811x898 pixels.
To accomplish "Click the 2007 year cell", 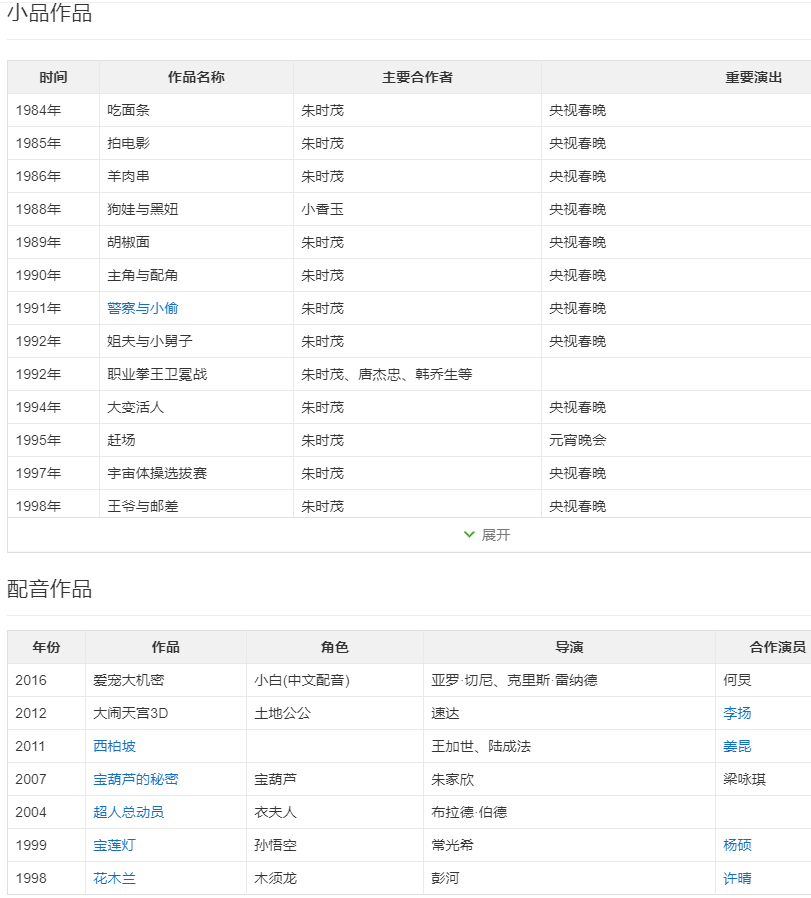I will coord(47,779).
